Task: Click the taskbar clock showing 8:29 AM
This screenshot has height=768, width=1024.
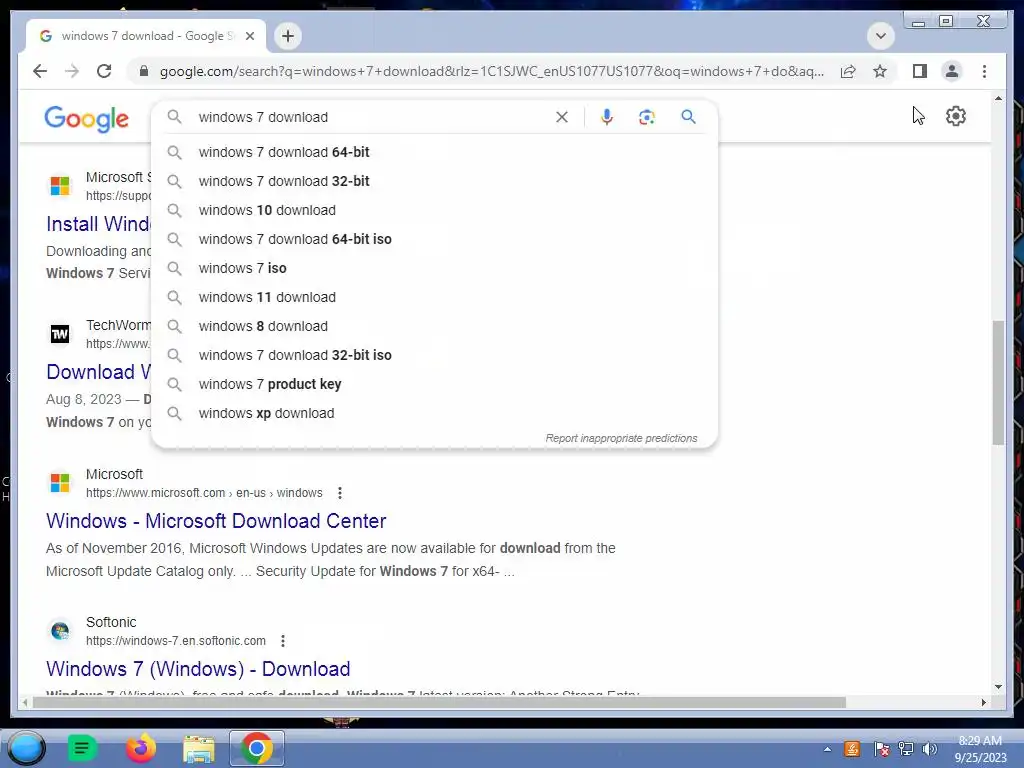Action: coord(980,749)
